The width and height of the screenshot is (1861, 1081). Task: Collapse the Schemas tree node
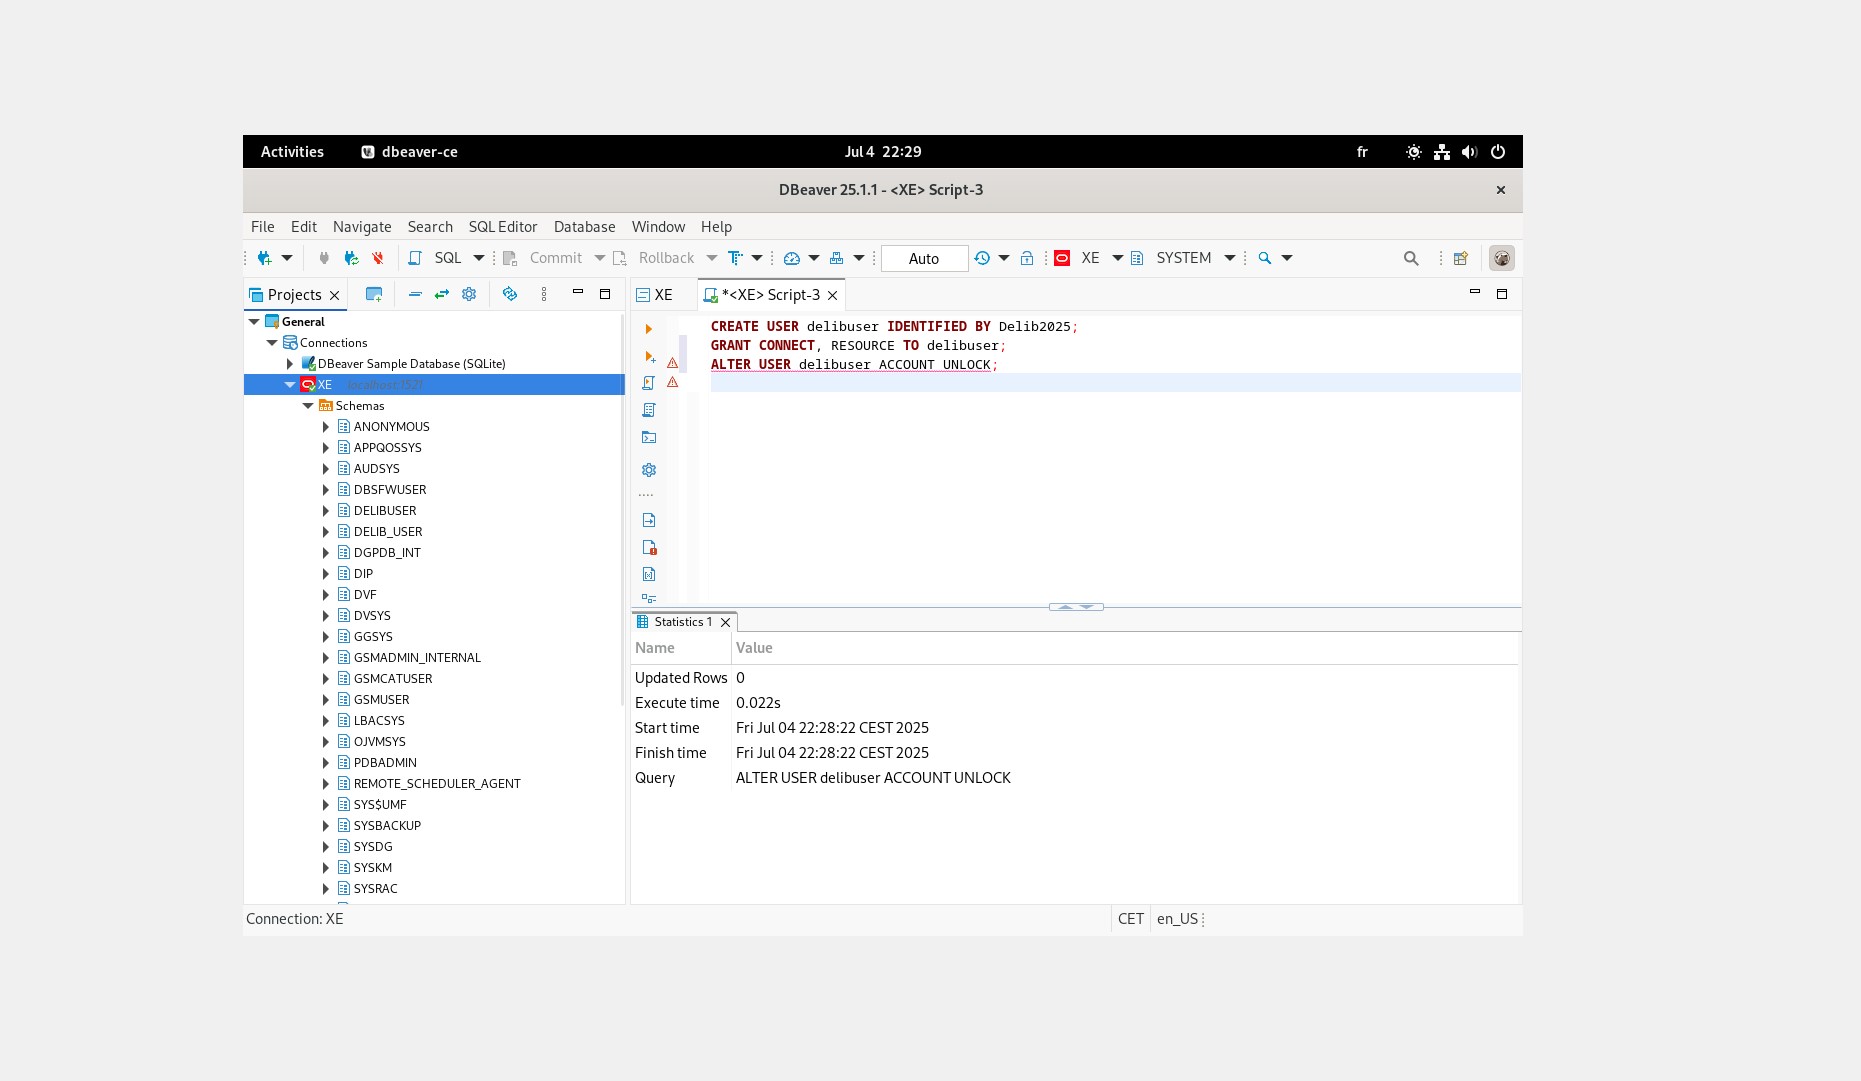pyautogui.click(x=308, y=406)
